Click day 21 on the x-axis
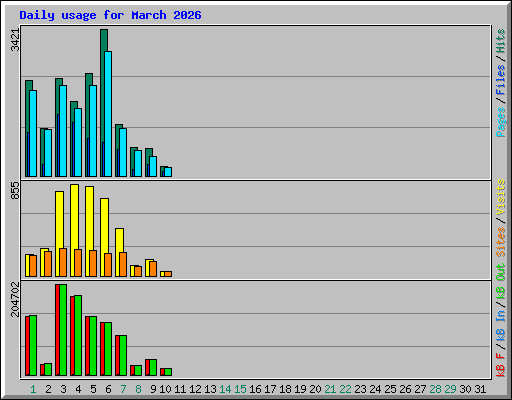 coord(330,389)
